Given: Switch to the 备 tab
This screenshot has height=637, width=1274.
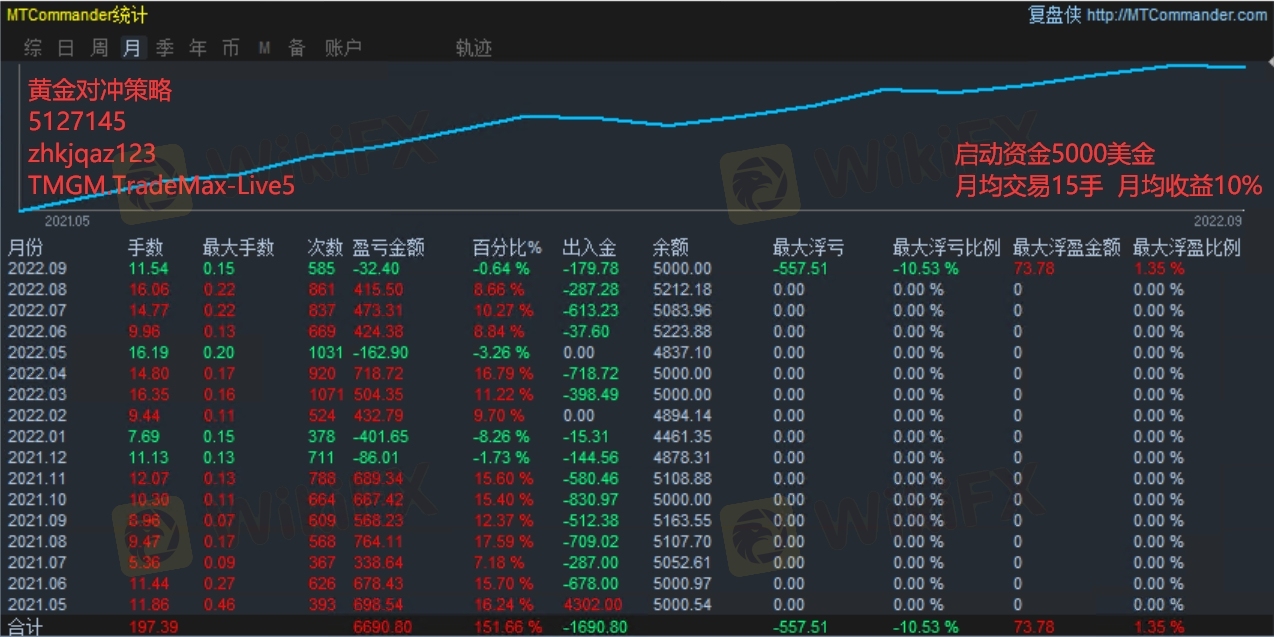Looking at the screenshot, I should click(x=297, y=48).
